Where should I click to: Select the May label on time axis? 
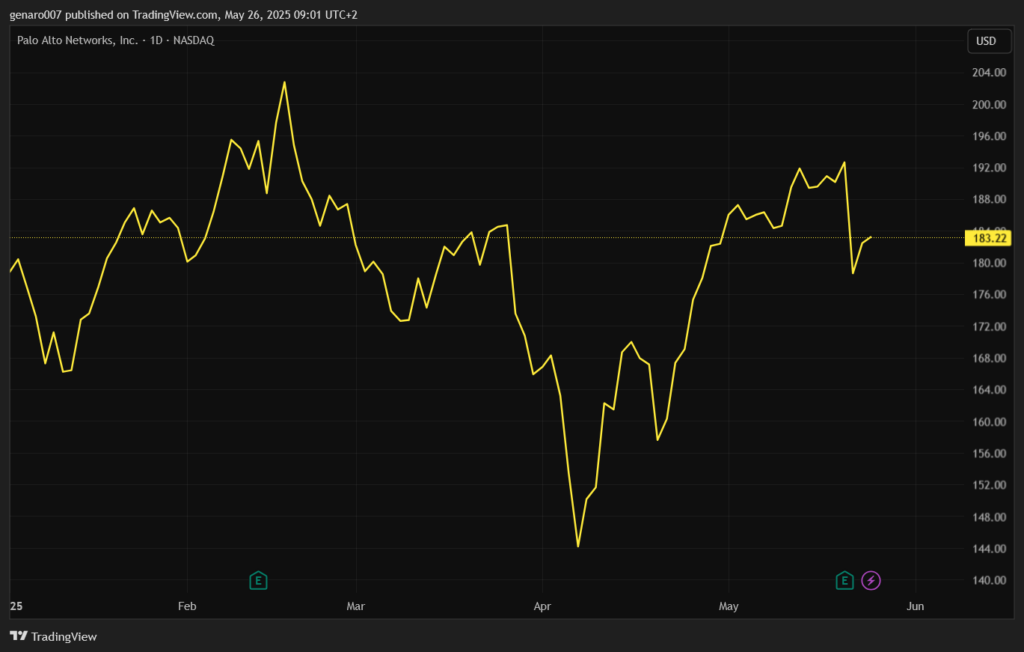point(728,606)
